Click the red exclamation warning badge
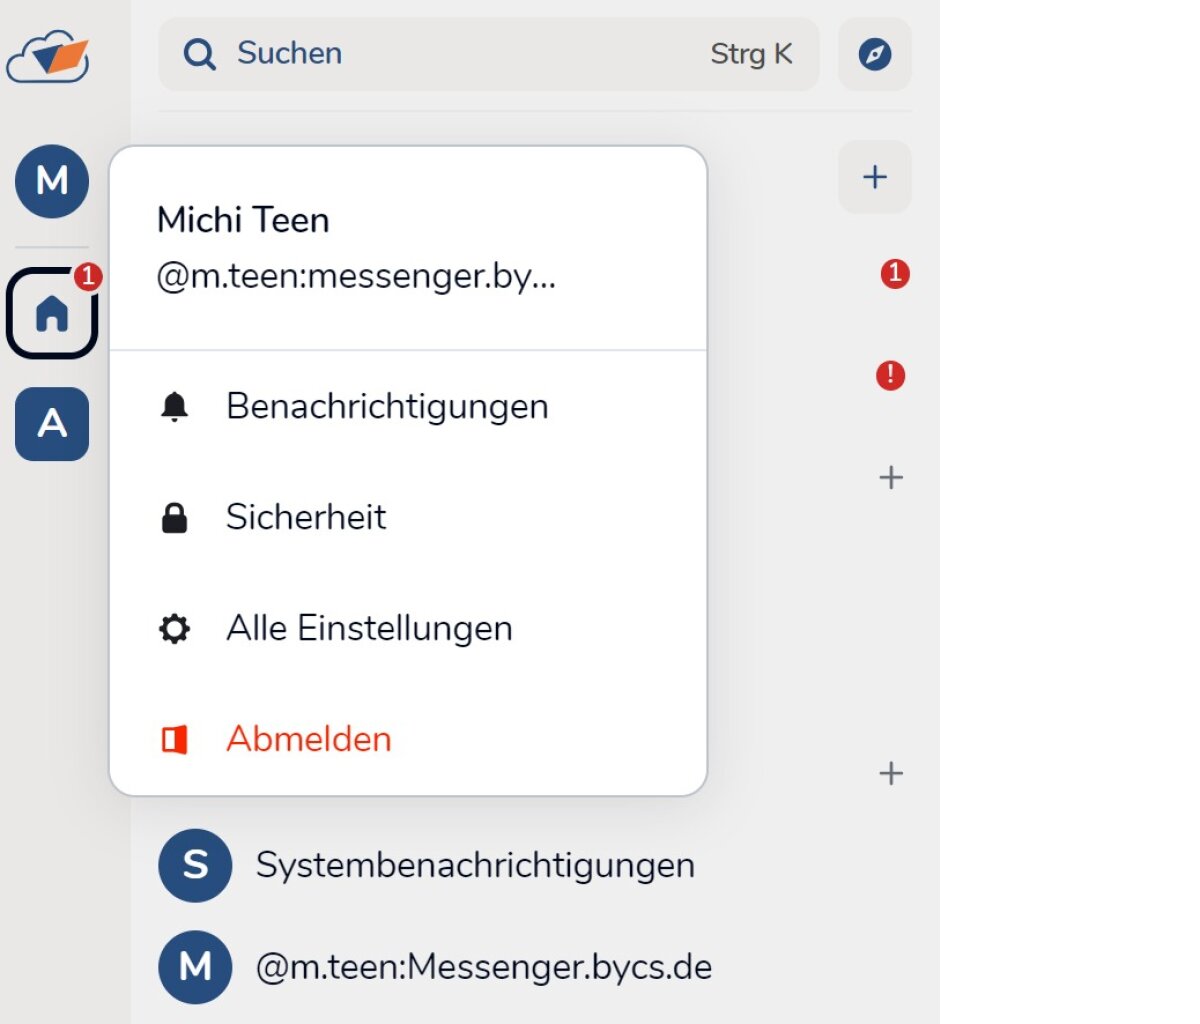1200x1024 pixels. 890,376
